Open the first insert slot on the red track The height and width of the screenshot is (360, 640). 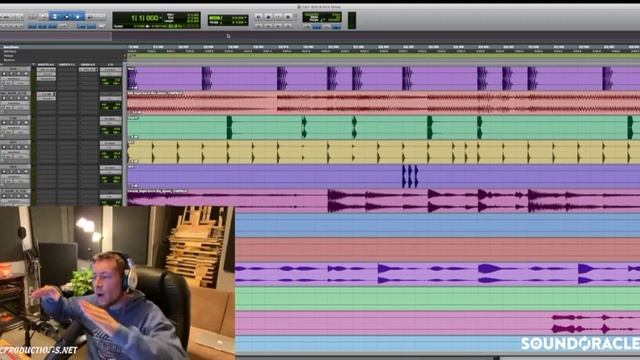coord(46,94)
